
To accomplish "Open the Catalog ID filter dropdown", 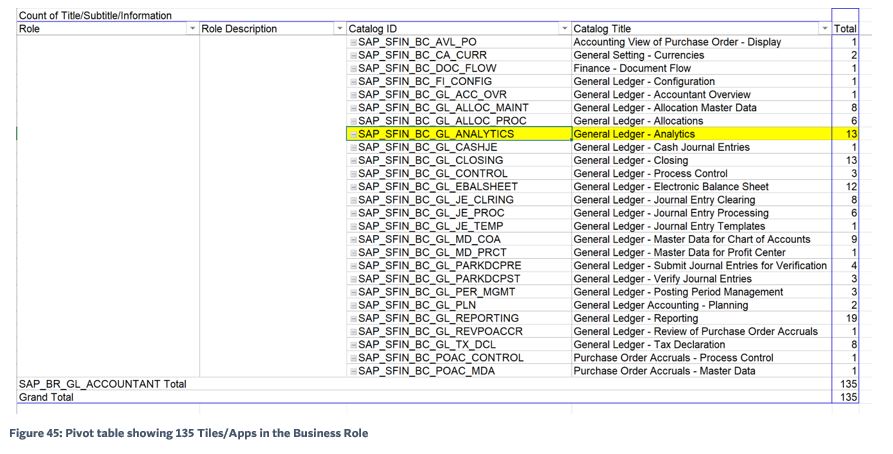I will pyautogui.click(x=564, y=28).
